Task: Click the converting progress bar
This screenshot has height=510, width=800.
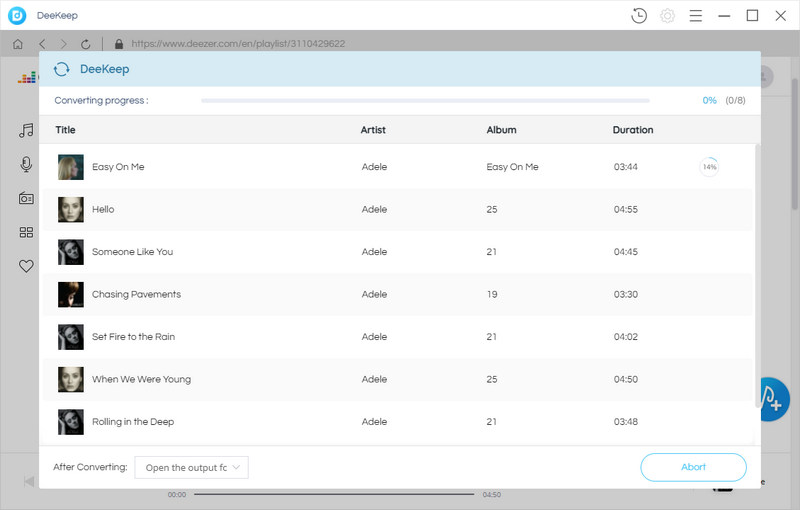Action: pos(425,100)
